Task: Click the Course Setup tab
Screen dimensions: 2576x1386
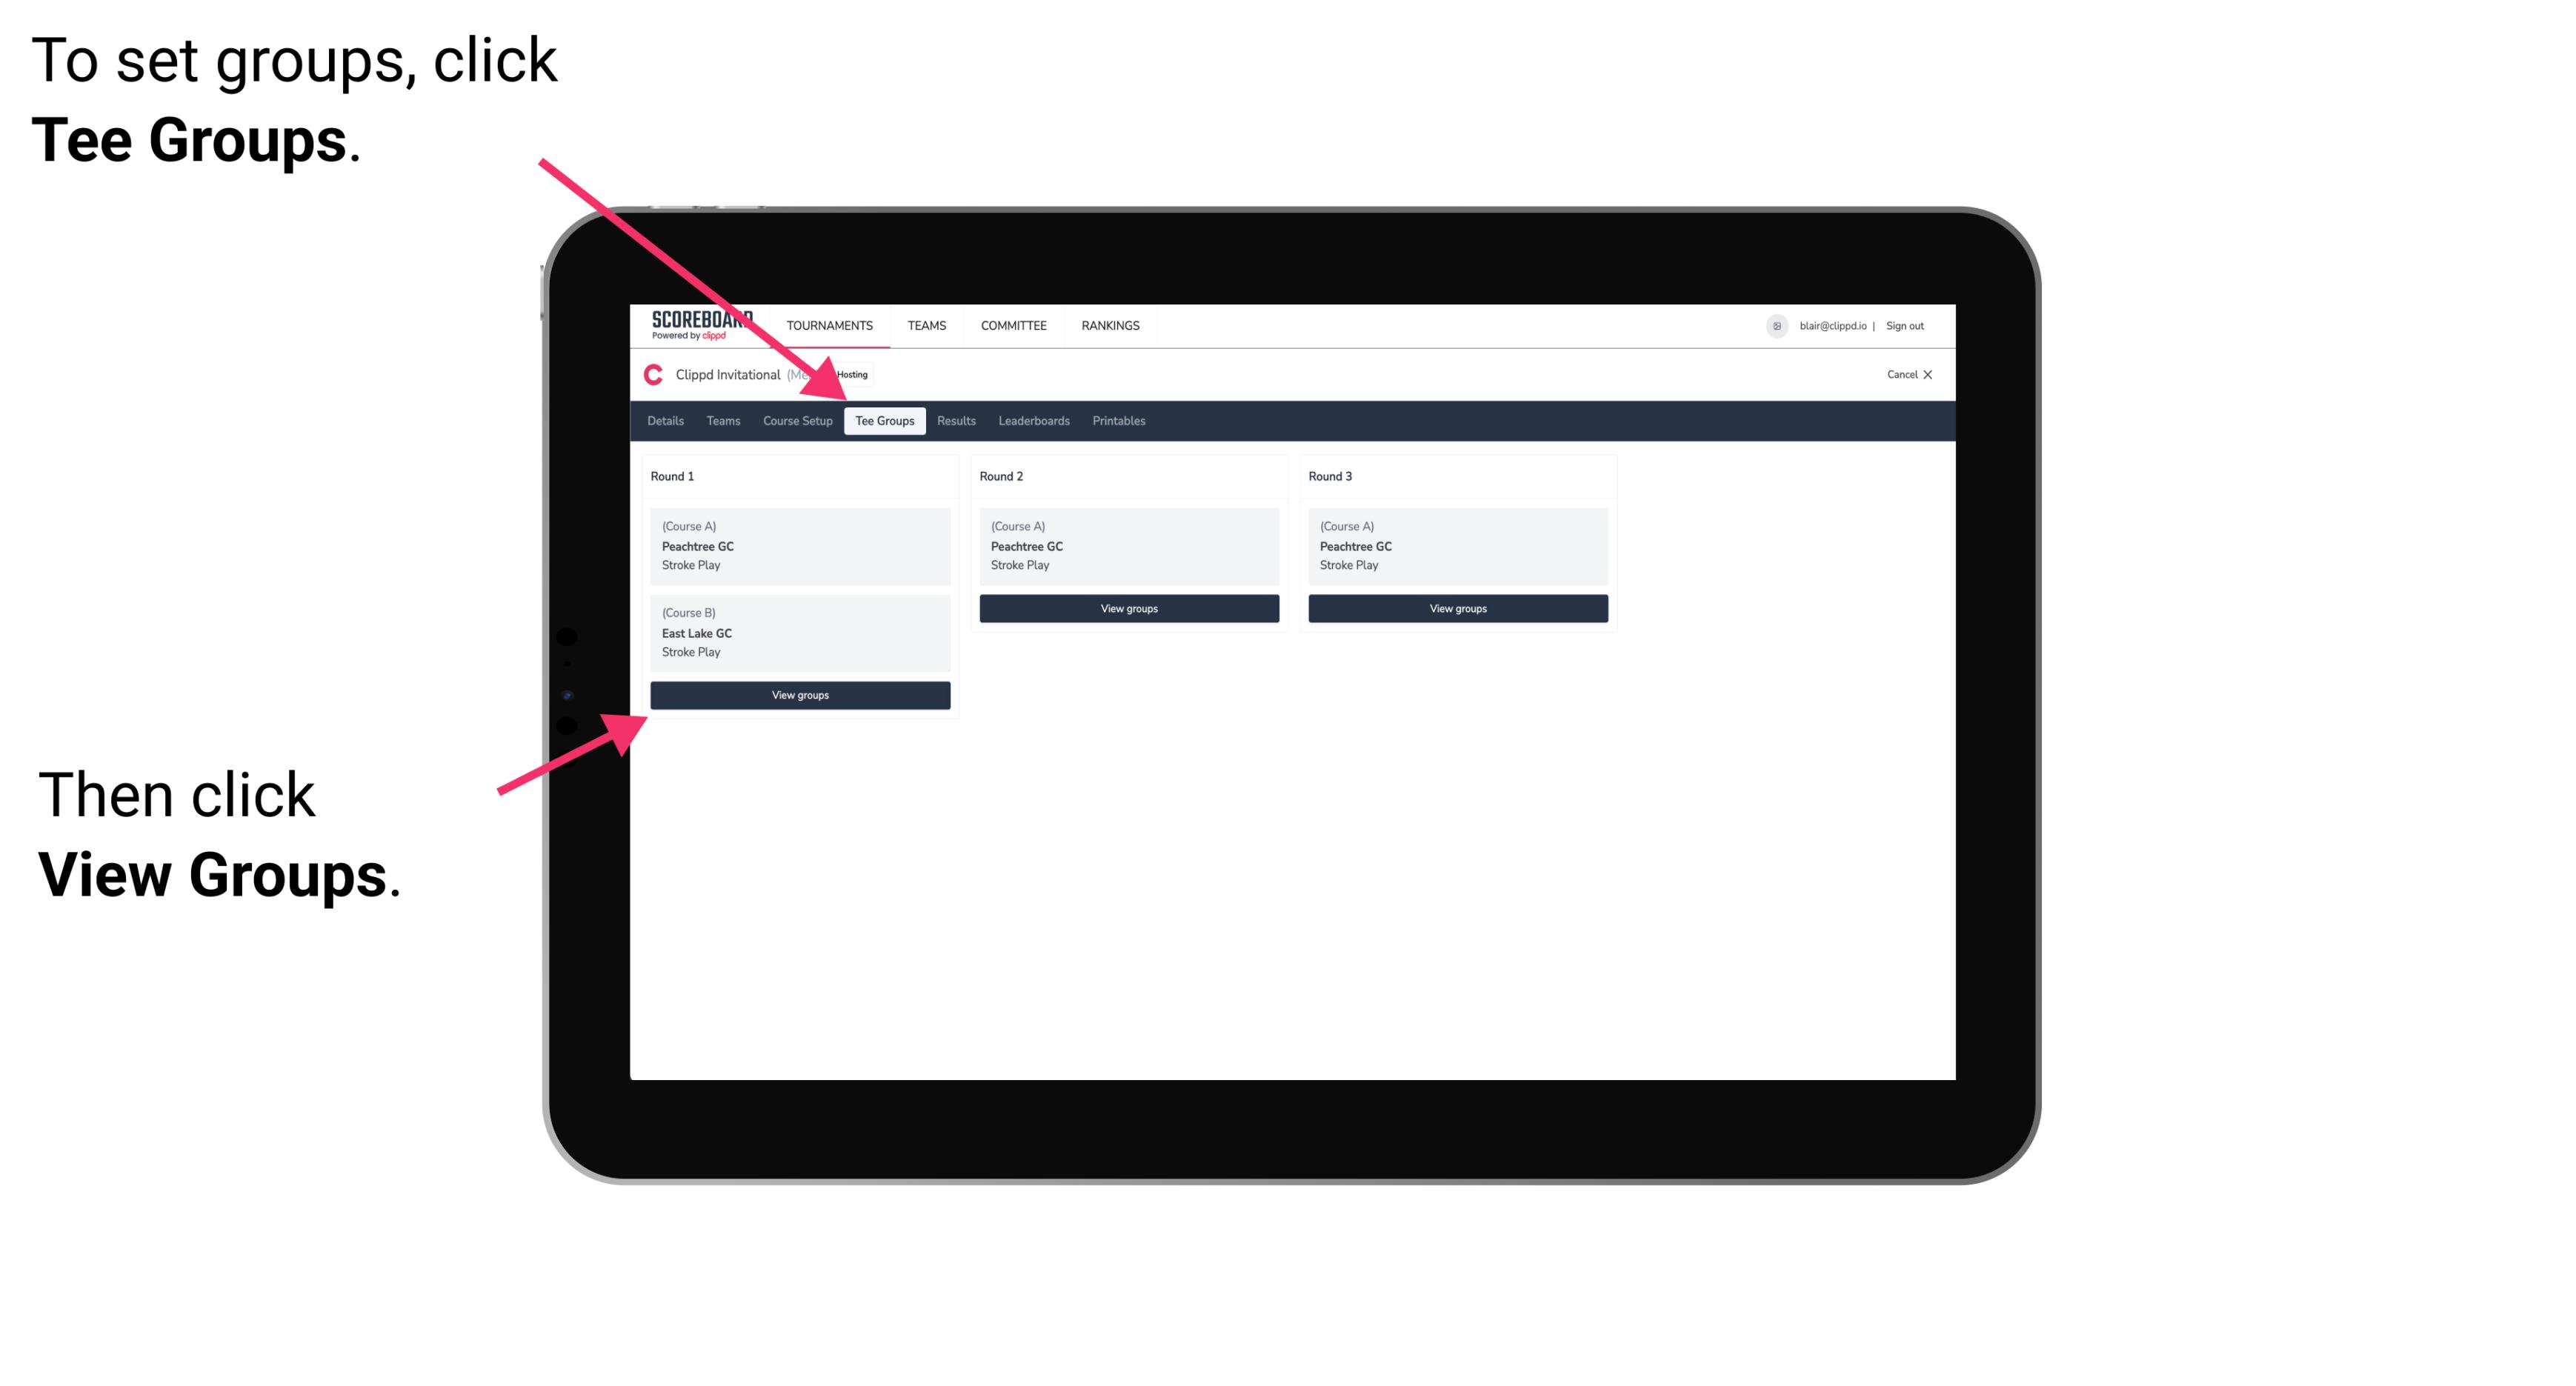Action: (797, 420)
